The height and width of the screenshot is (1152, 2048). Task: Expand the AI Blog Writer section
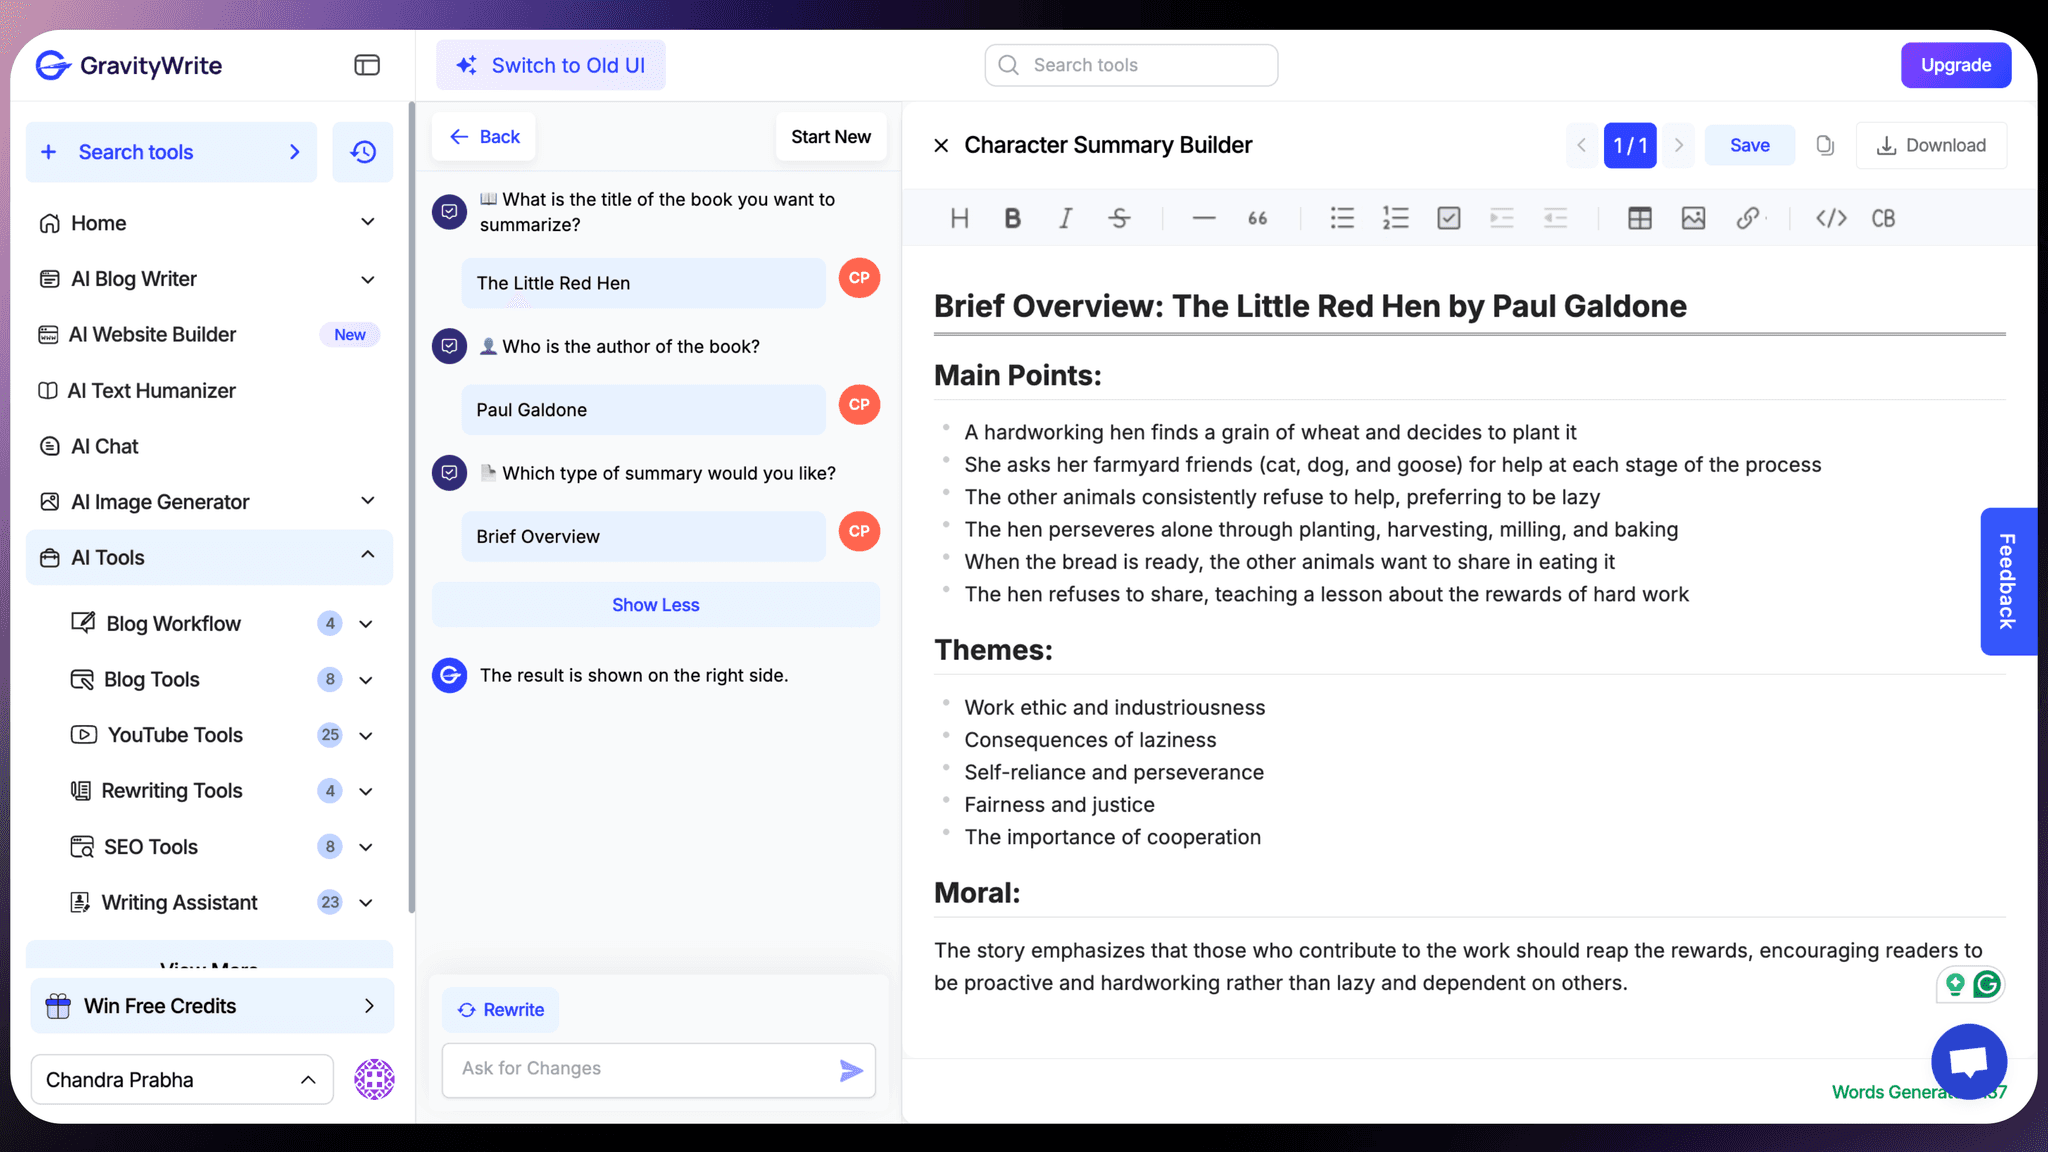[x=368, y=279]
